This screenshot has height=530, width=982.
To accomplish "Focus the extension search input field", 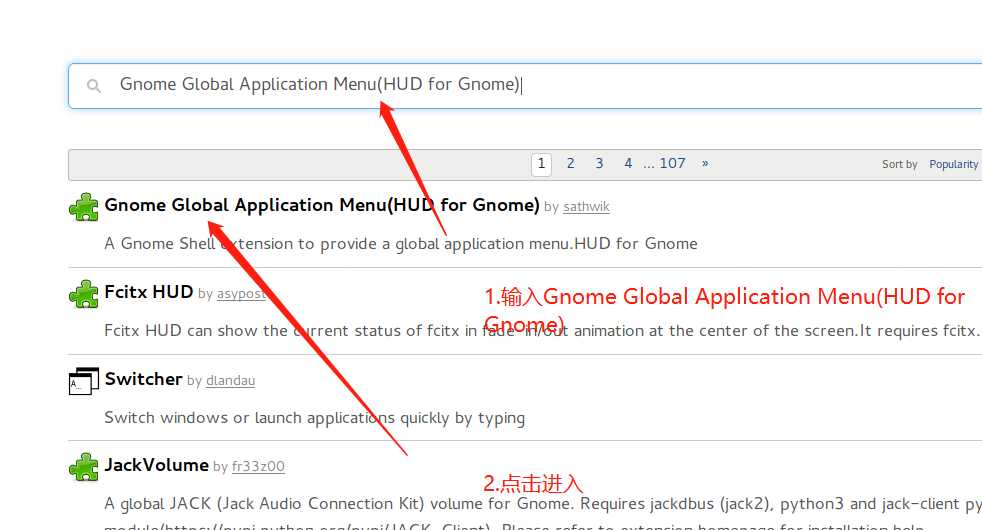I will point(525,86).
